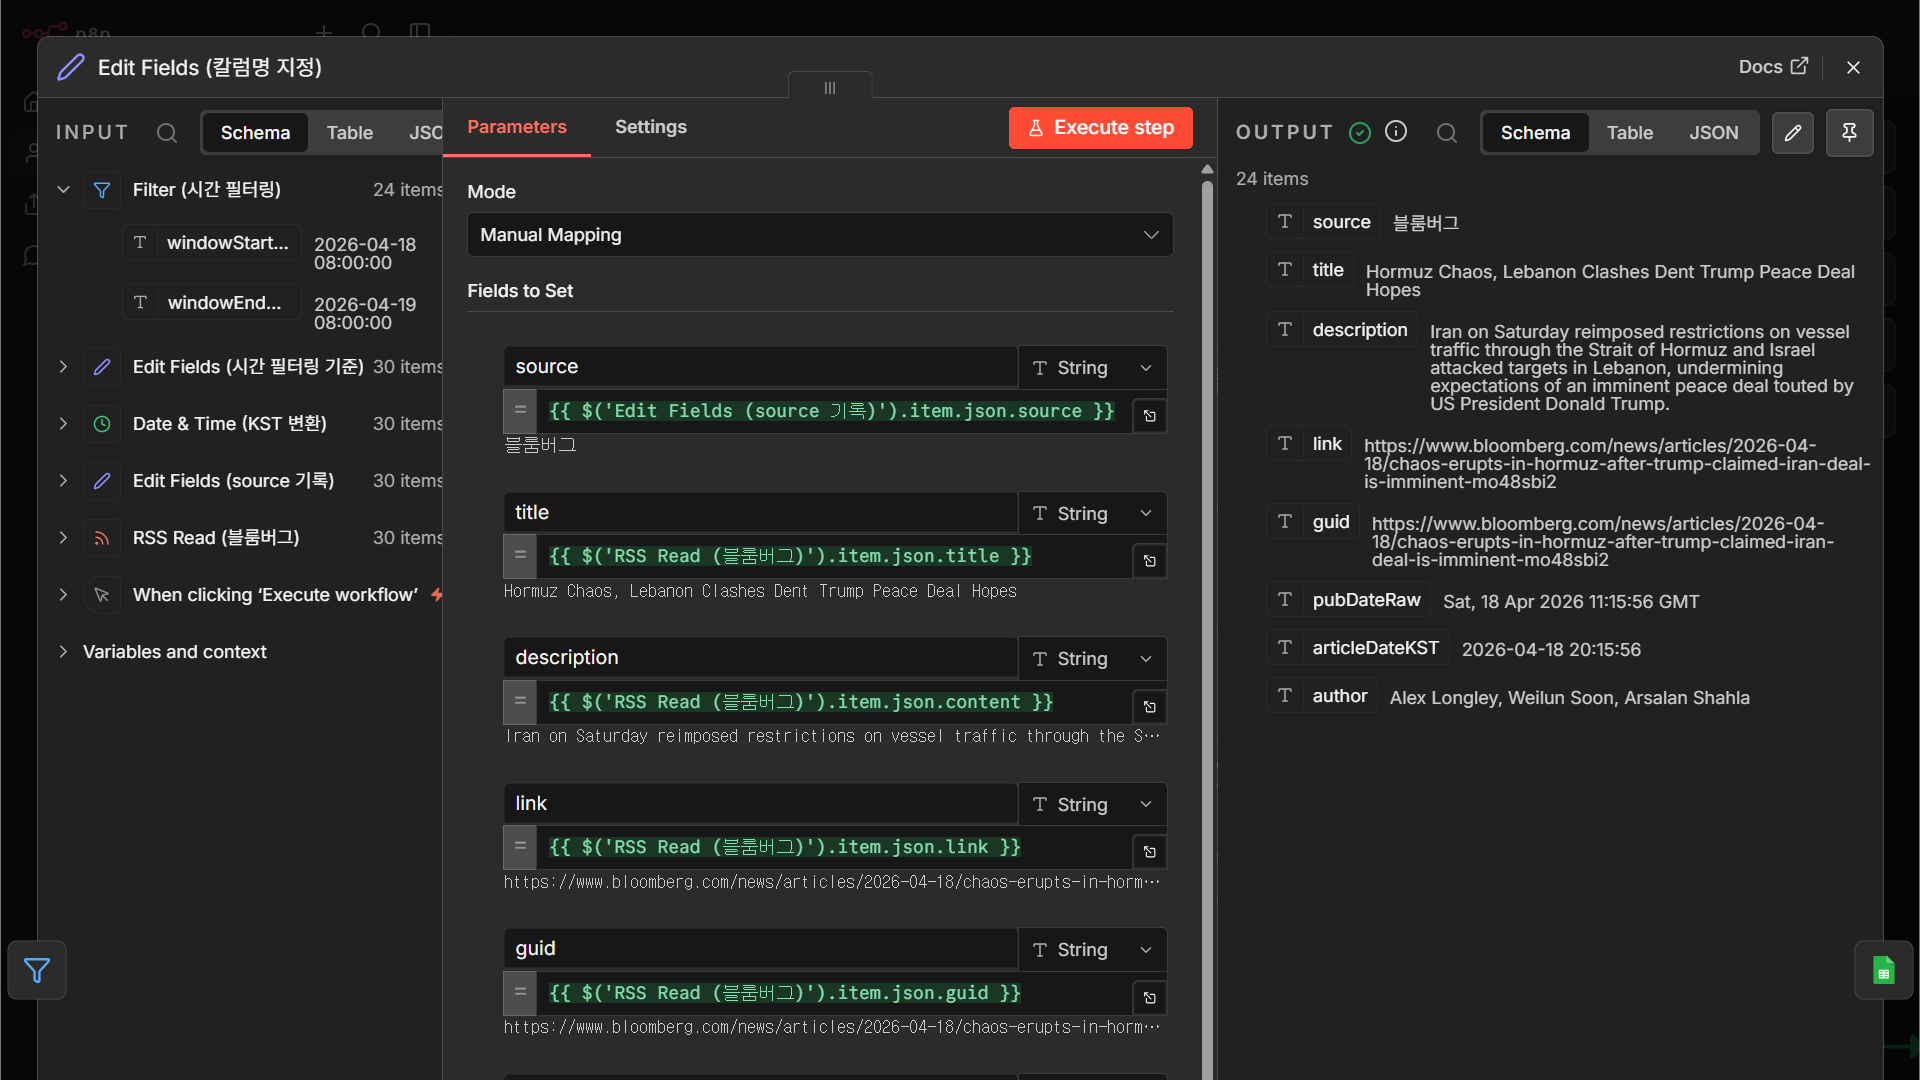Viewport: 1920px width, 1080px height.
Task: Open String type dropdown for link field
Action: (x=1093, y=804)
